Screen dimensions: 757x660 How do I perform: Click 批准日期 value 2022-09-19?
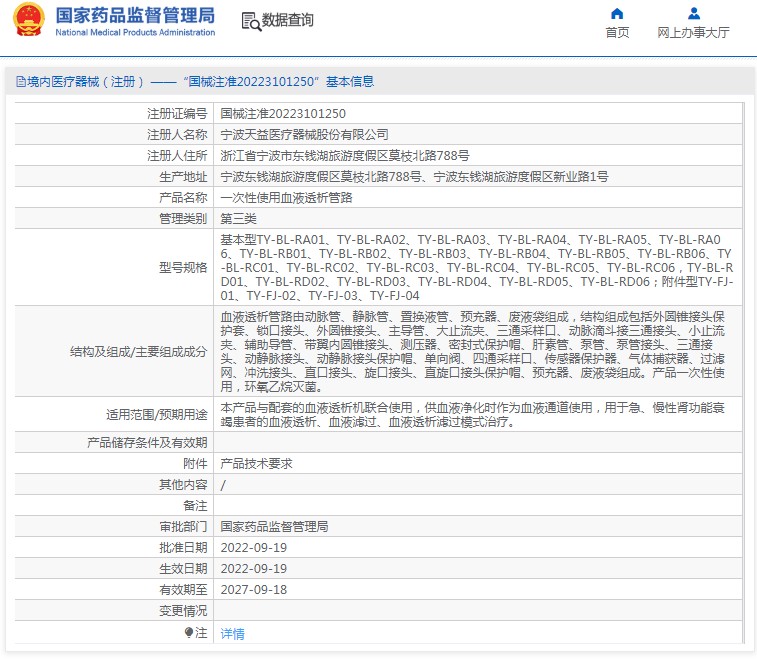pyautogui.click(x=253, y=548)
